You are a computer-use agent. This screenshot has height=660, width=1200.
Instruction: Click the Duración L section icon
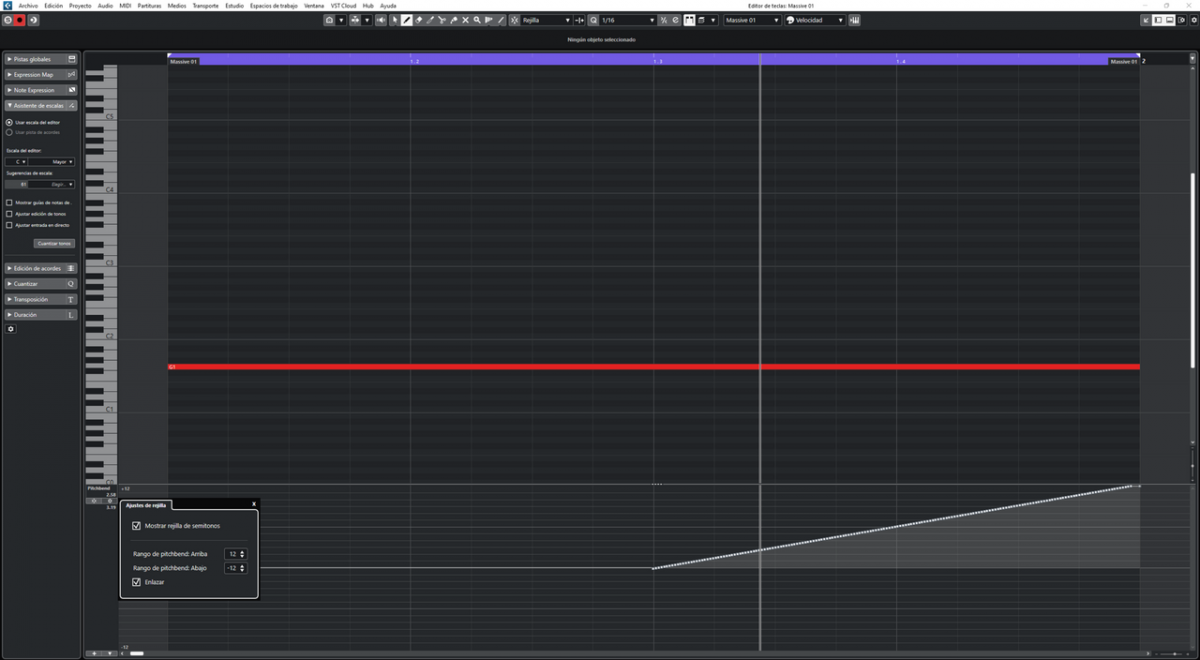coord(71,315)
